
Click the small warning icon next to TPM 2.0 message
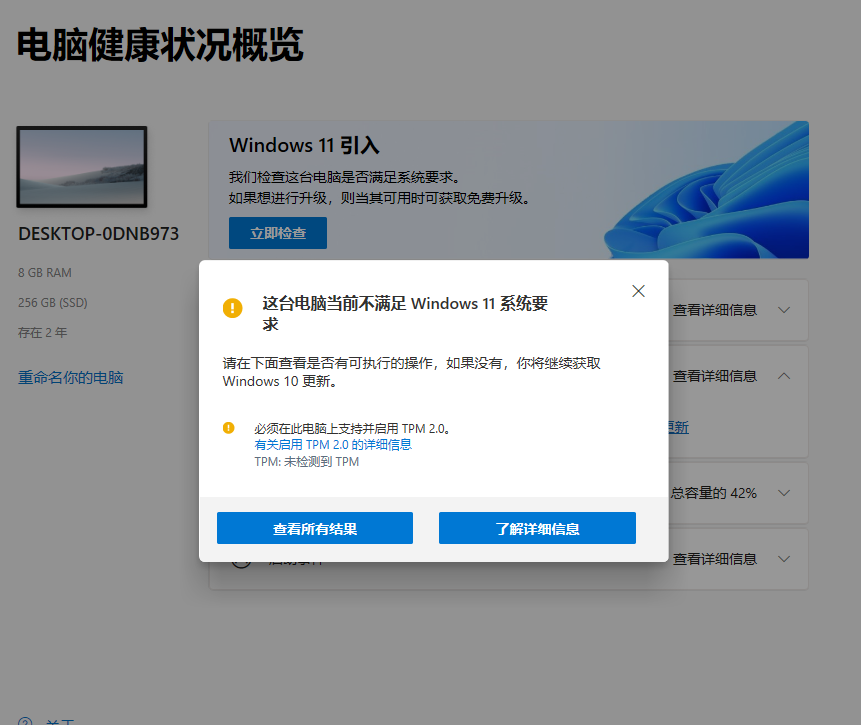click(x=228, y=428)
